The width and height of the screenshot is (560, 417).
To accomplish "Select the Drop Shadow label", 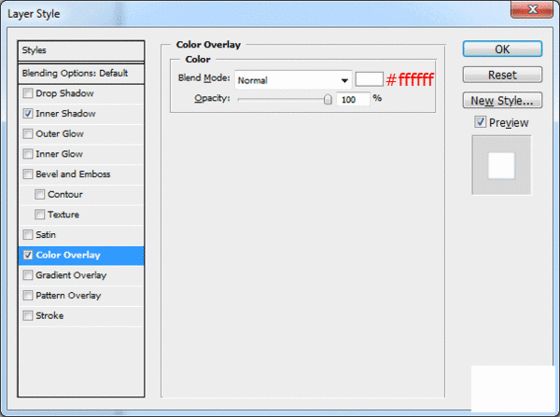I will (x=65, y=94).
